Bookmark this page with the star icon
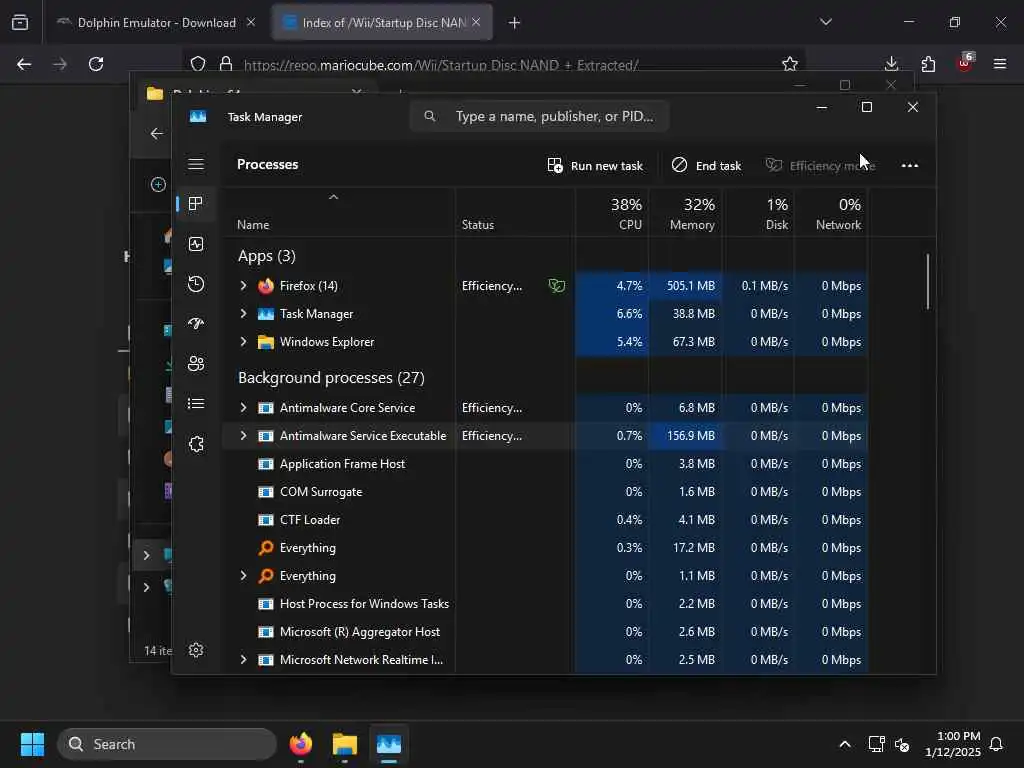This screenshot has height=768, width=1024. (790, 64)
